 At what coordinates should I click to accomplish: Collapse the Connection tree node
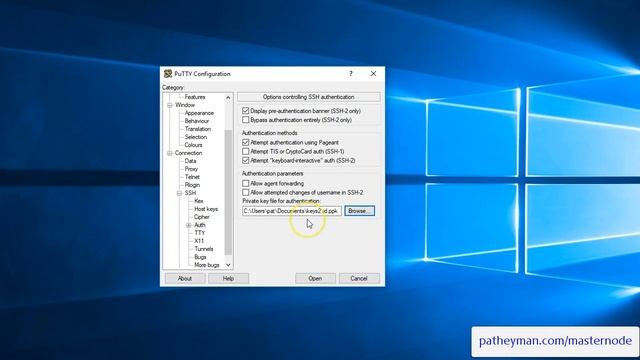tap(170, 153)
